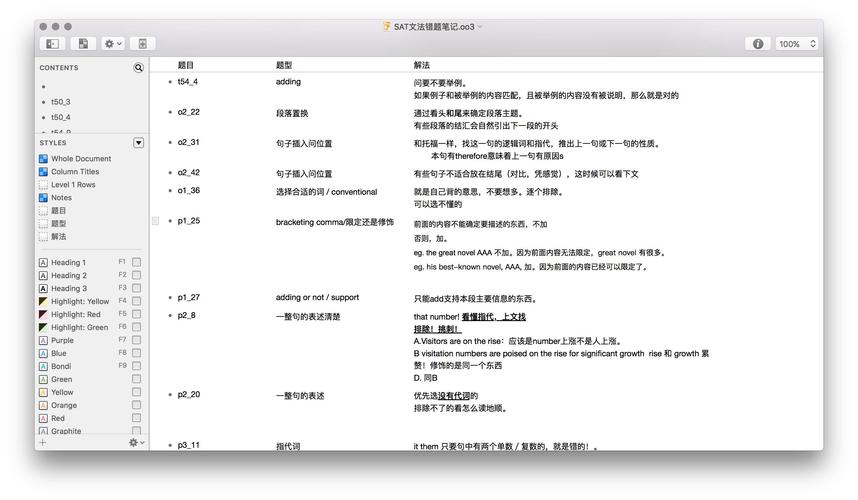The height and width of the screenshot is (500, 858).
Task: Click '选择合适的词 / conventional' cell
Action: (327, 192)
